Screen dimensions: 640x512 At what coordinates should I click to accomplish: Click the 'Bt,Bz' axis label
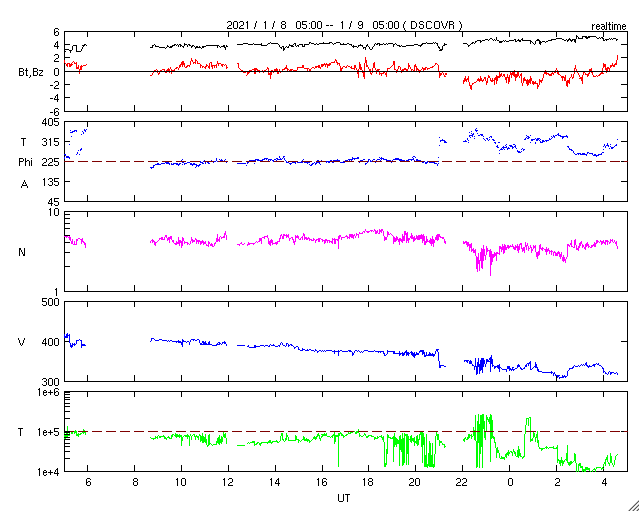[31, 73]
